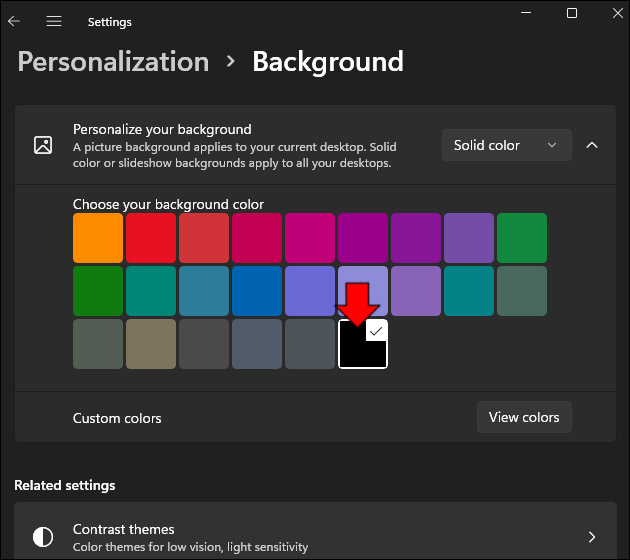Select the magenta pink swatch in the first row
The height and width of the screenshot is (560, 630).
[x=310, y=238]
